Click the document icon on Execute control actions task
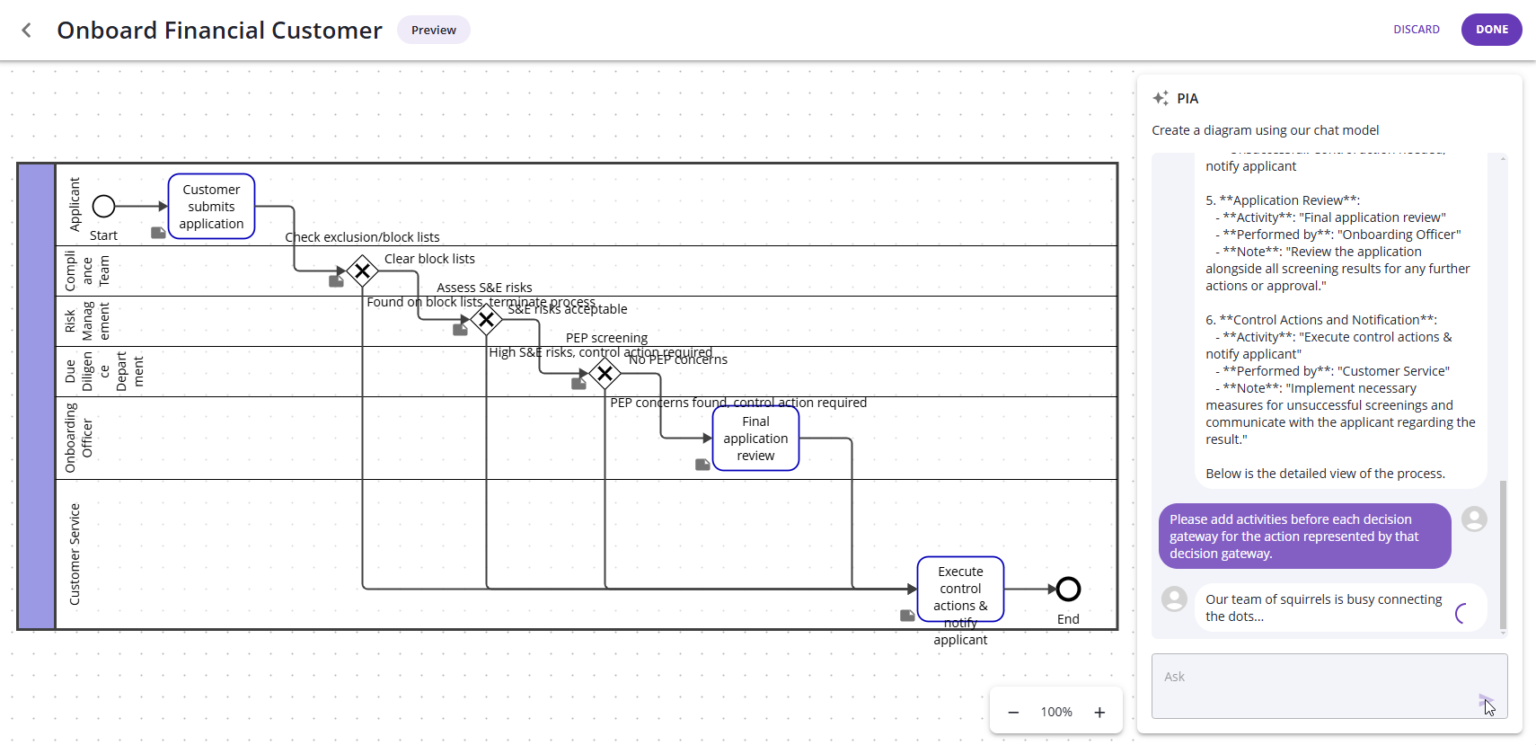The height and width of the screenshot is (745, 1536). [906, 615]
